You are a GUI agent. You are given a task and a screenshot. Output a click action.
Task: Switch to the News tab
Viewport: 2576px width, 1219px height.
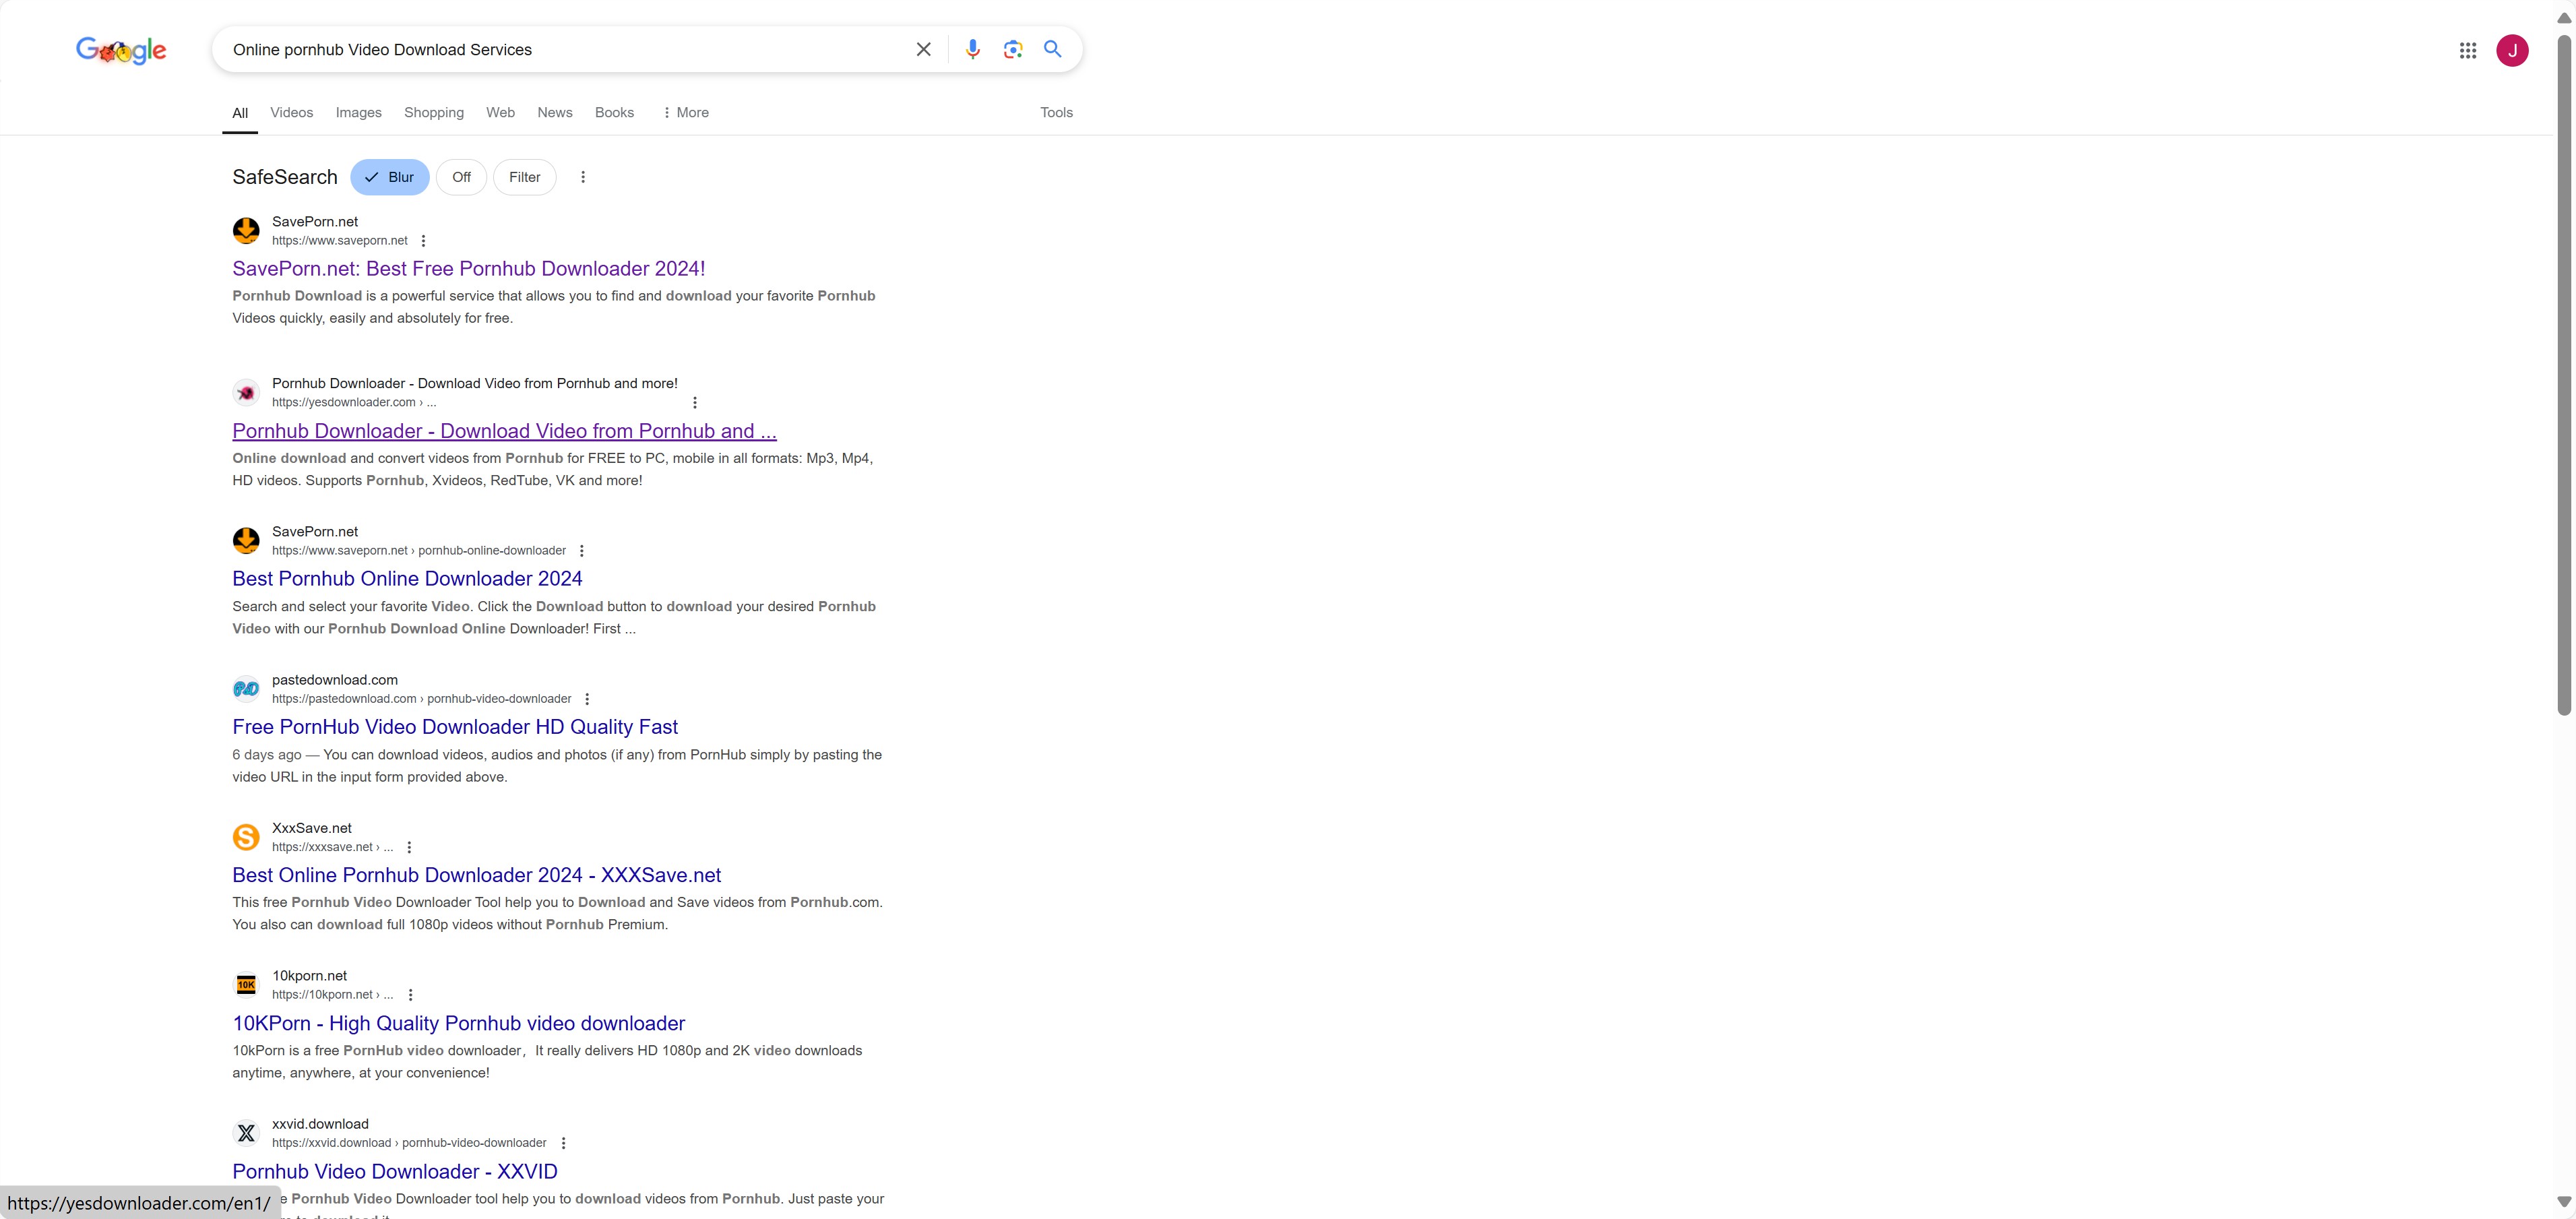pyautogui.click(x=554, y=112)
